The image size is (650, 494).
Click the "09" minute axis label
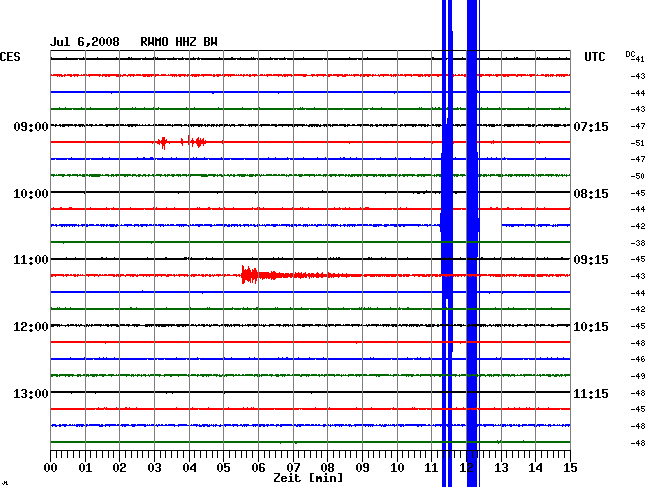(362, 468)
